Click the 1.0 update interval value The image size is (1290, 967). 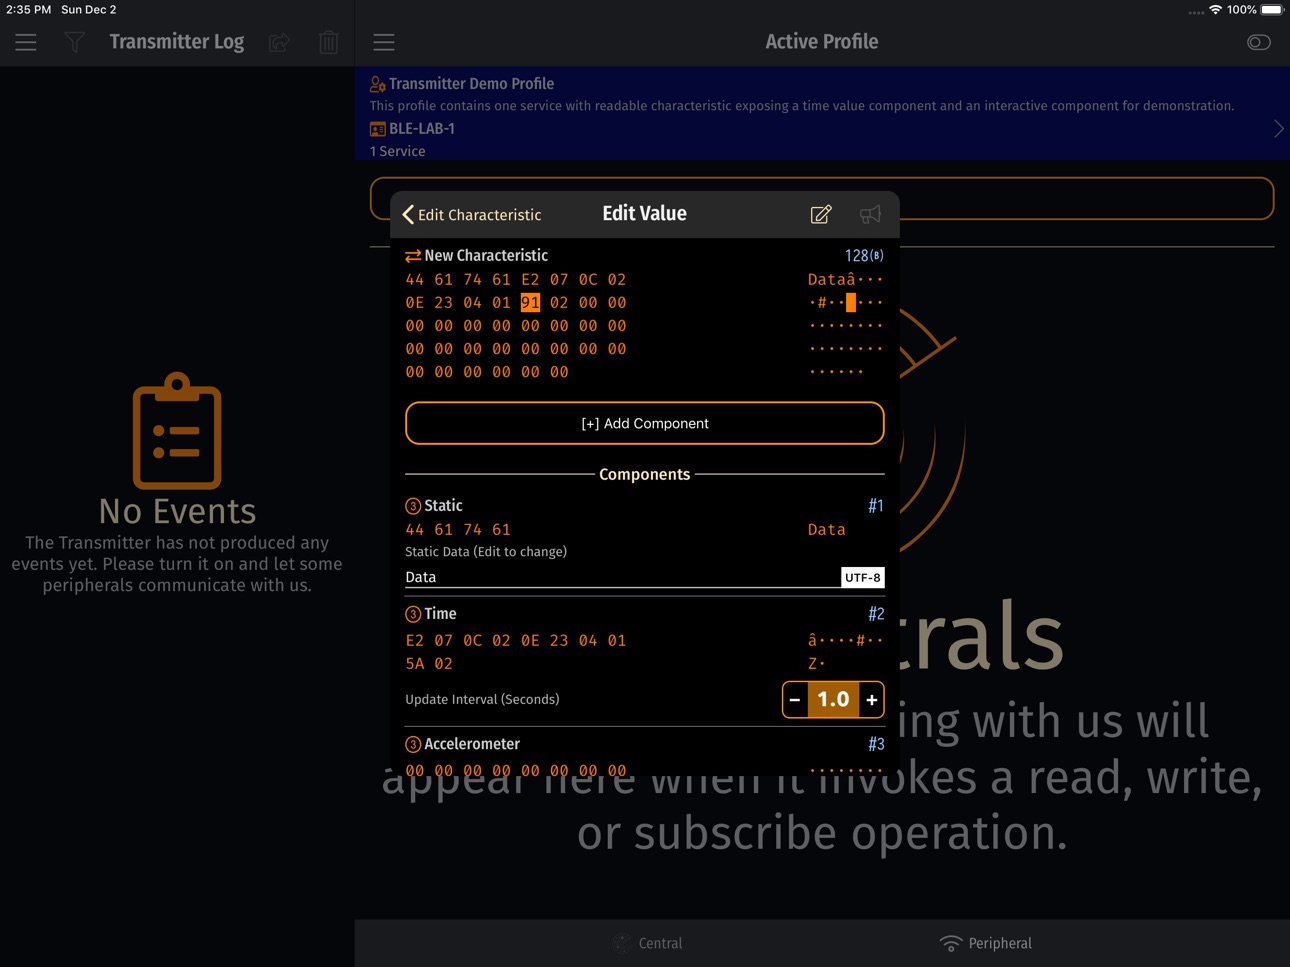pyautogui.click(x=833, y=700)
